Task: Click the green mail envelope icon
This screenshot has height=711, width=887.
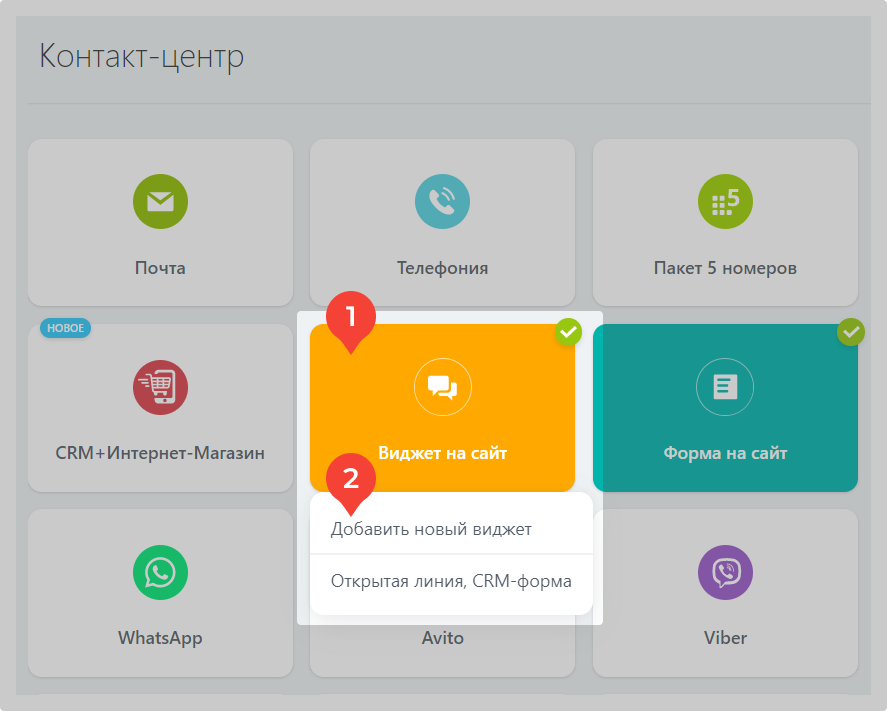Action: 160,202
